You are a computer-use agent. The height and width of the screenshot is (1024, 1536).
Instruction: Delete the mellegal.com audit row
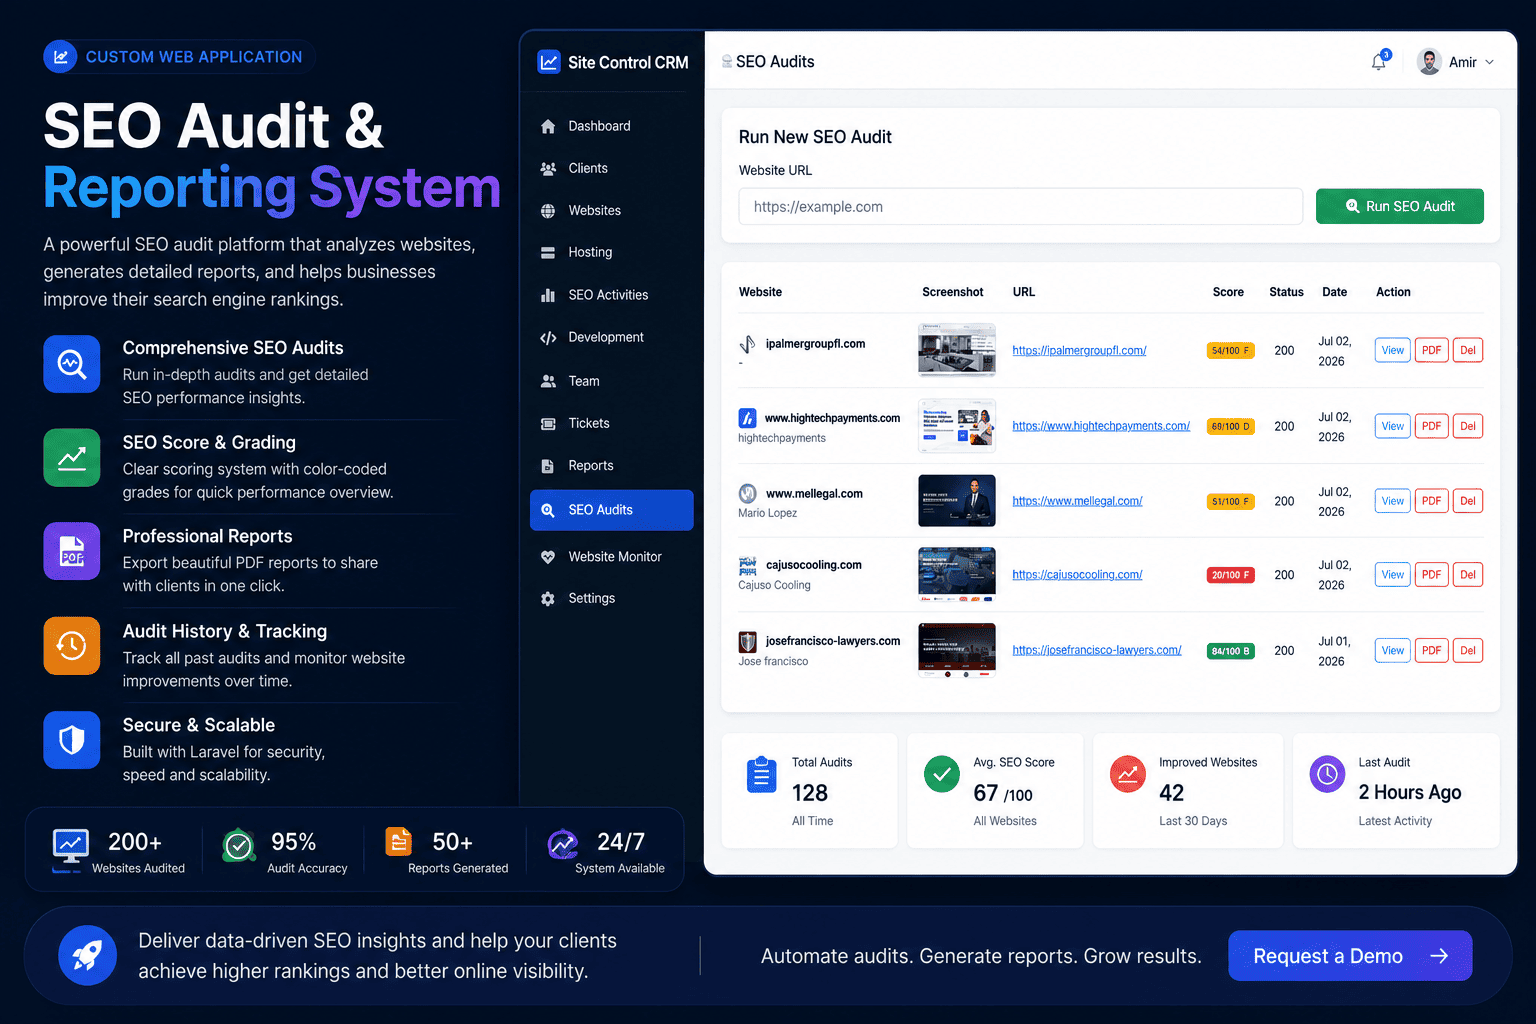(1468, 501)
